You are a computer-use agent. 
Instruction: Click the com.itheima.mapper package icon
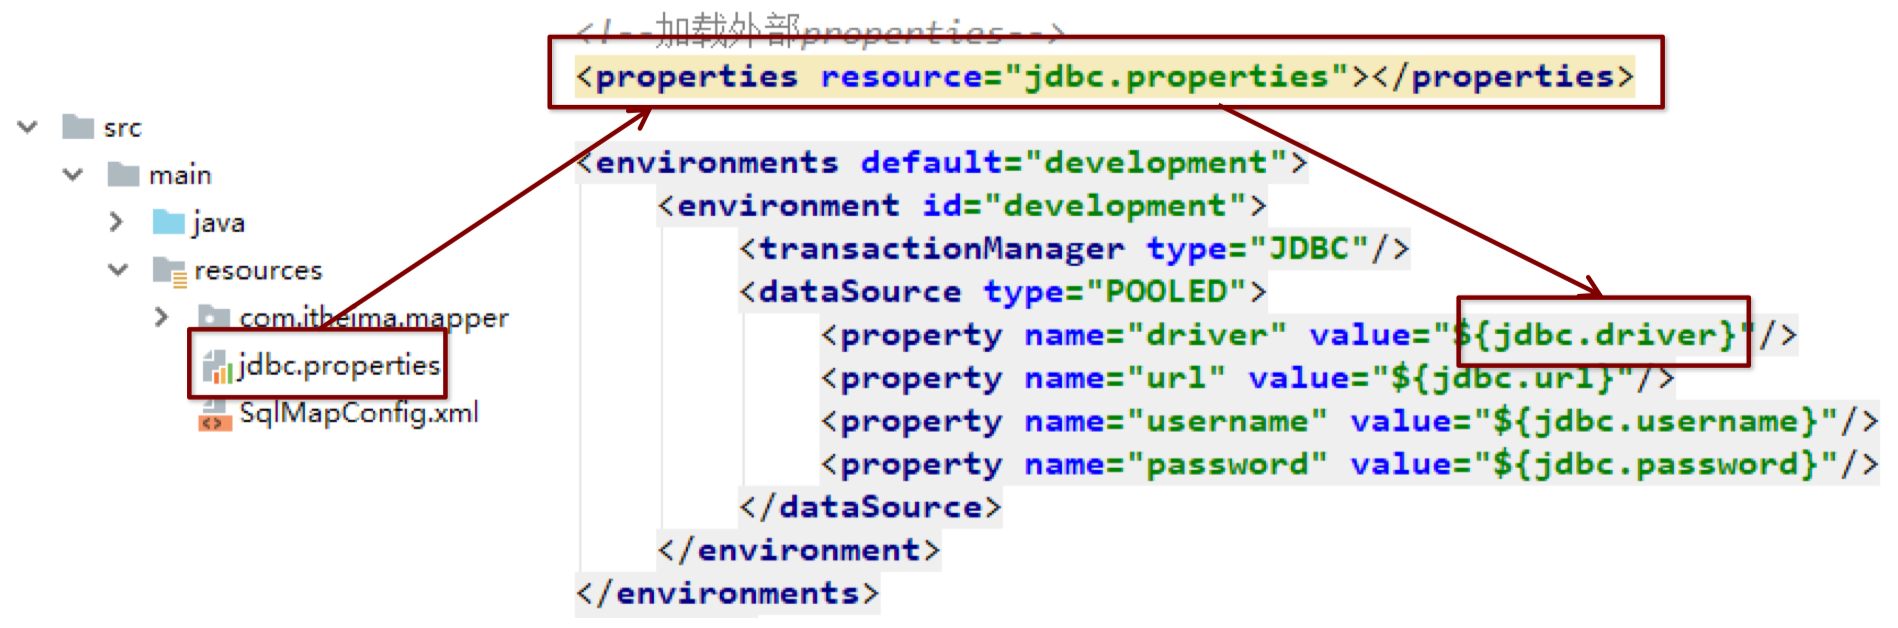tap(214, 318)
